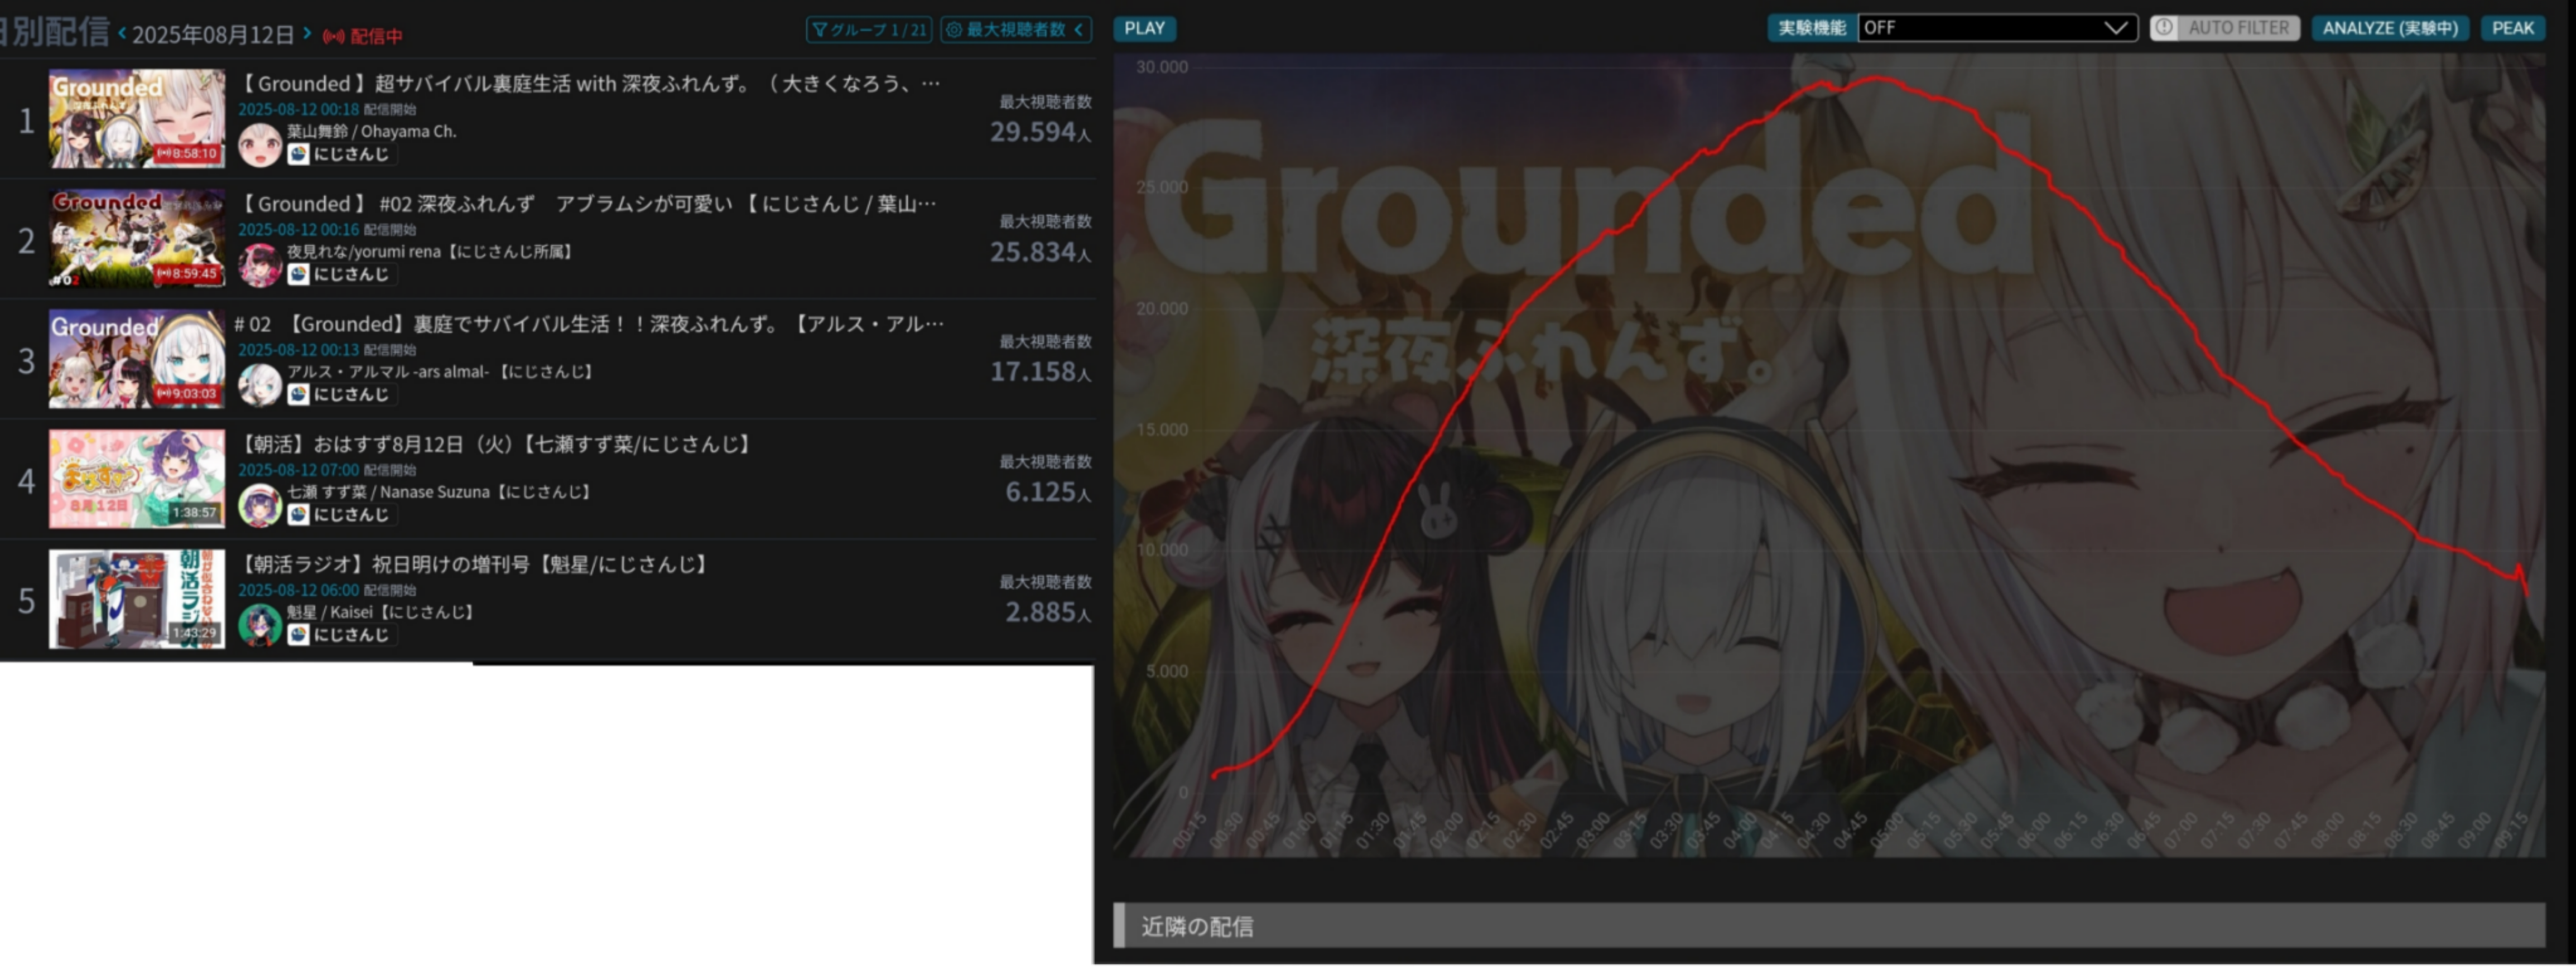
Task: Open title おはすず8月12日(火)
Action: pos(496,444)
